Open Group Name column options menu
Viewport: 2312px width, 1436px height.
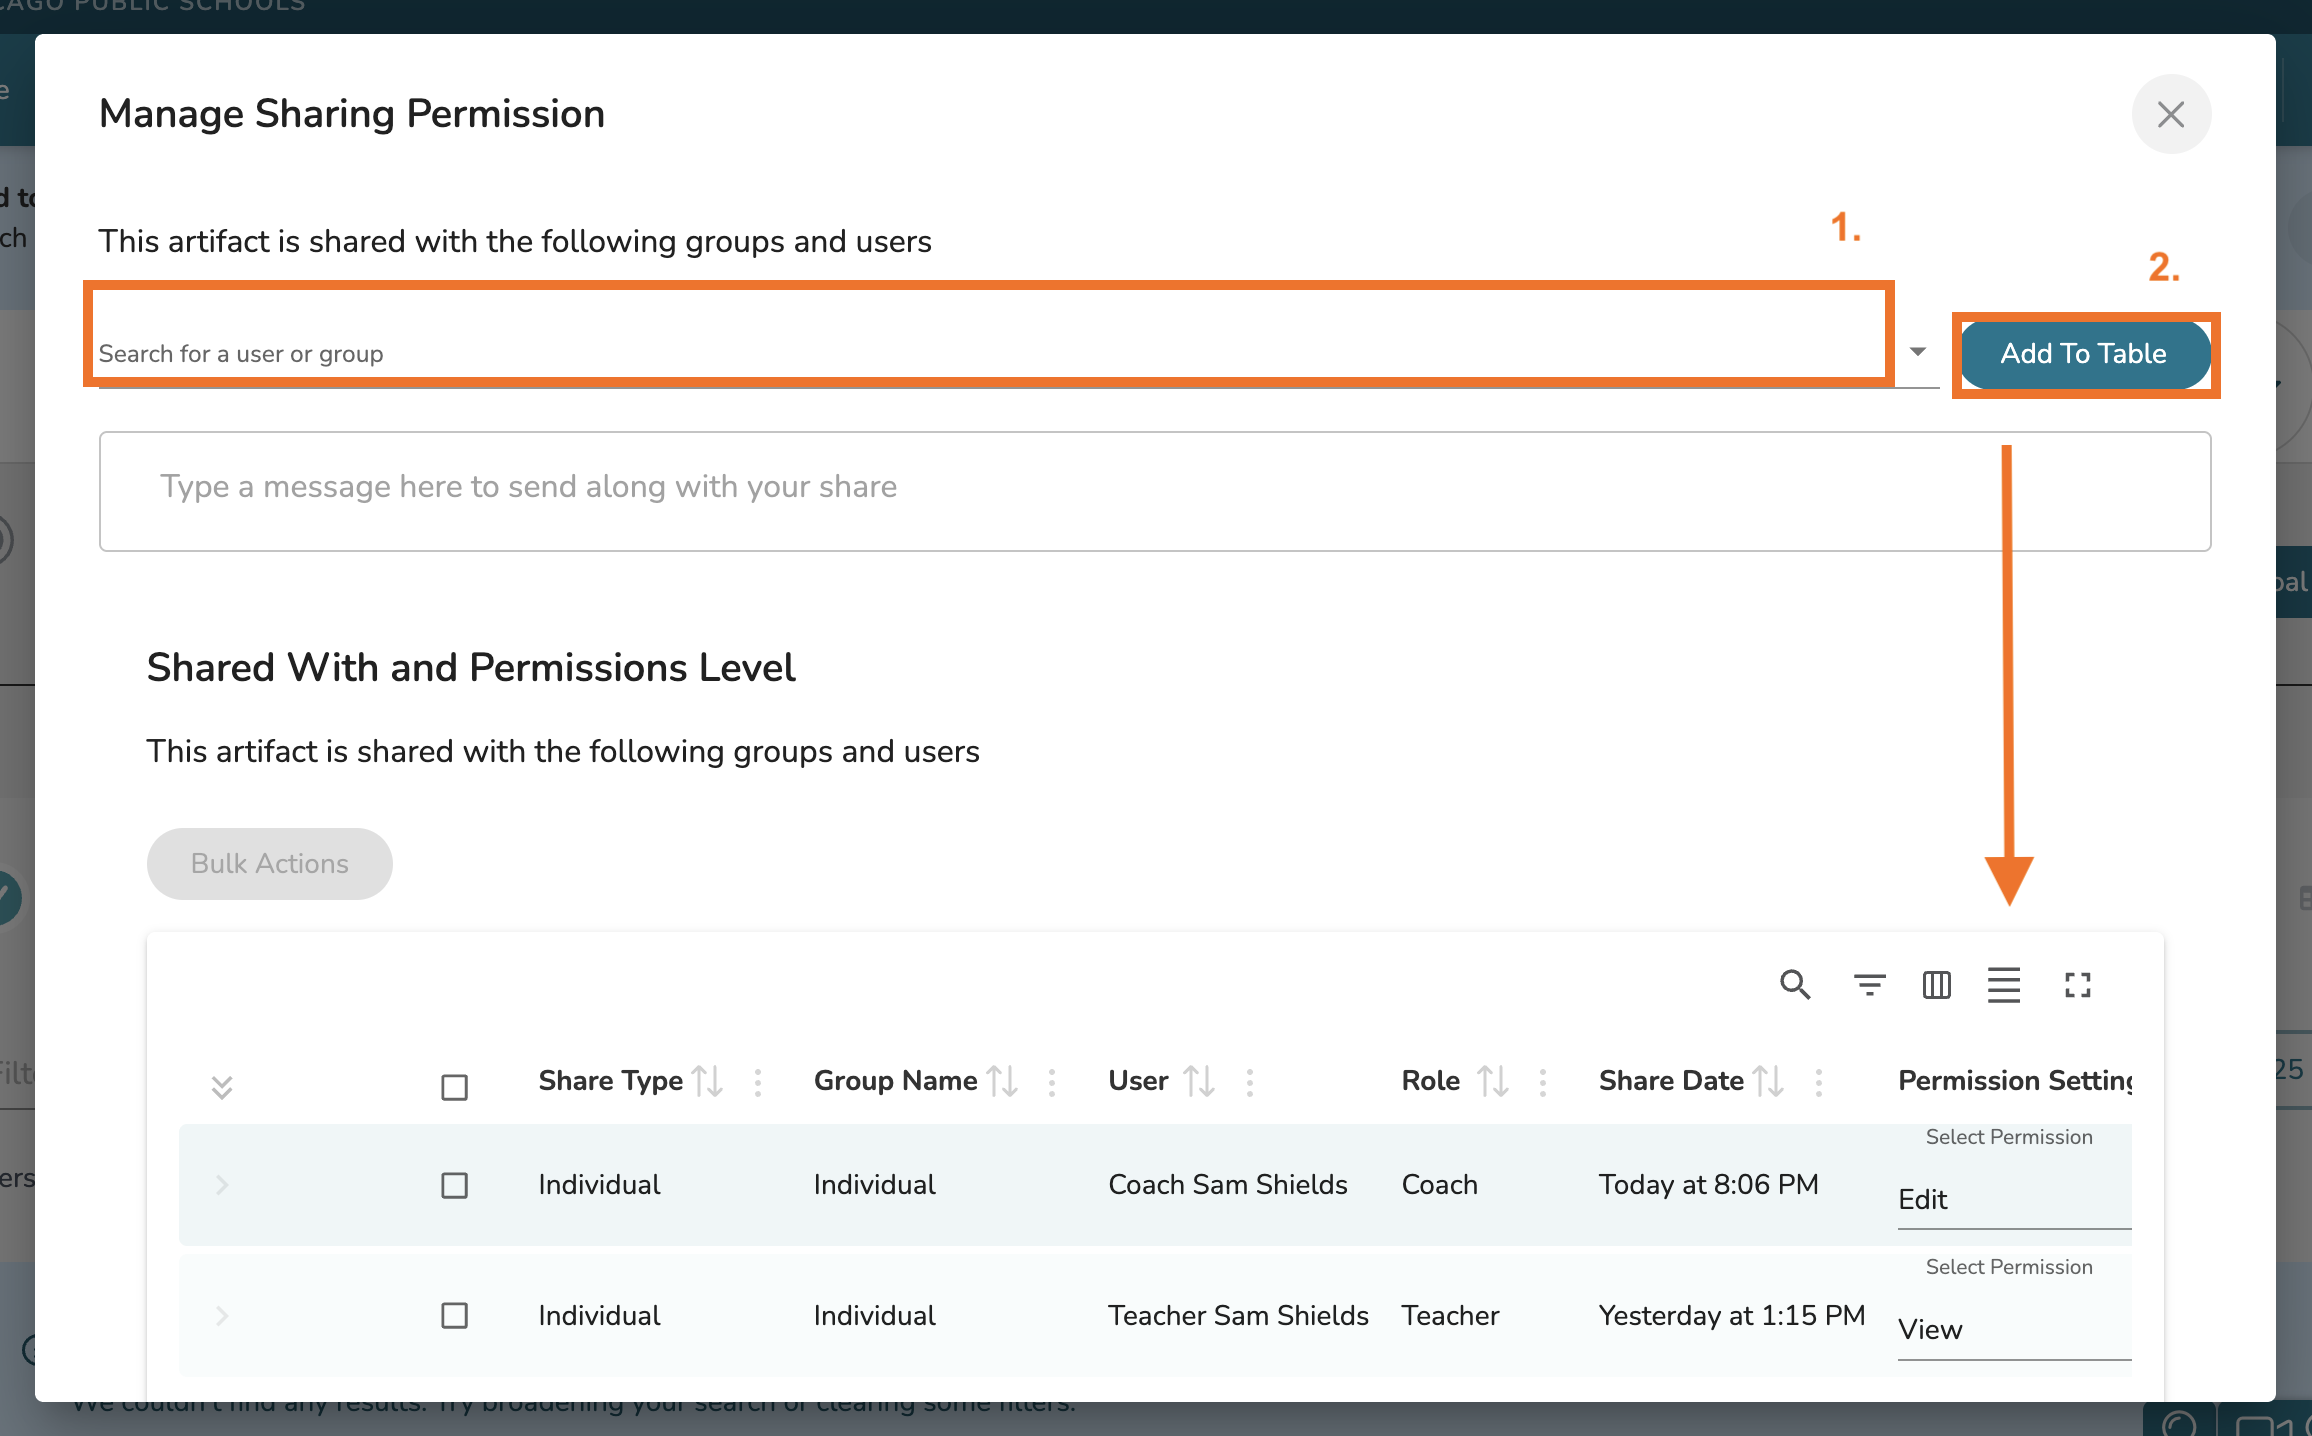click(x=1052, y=1081)
